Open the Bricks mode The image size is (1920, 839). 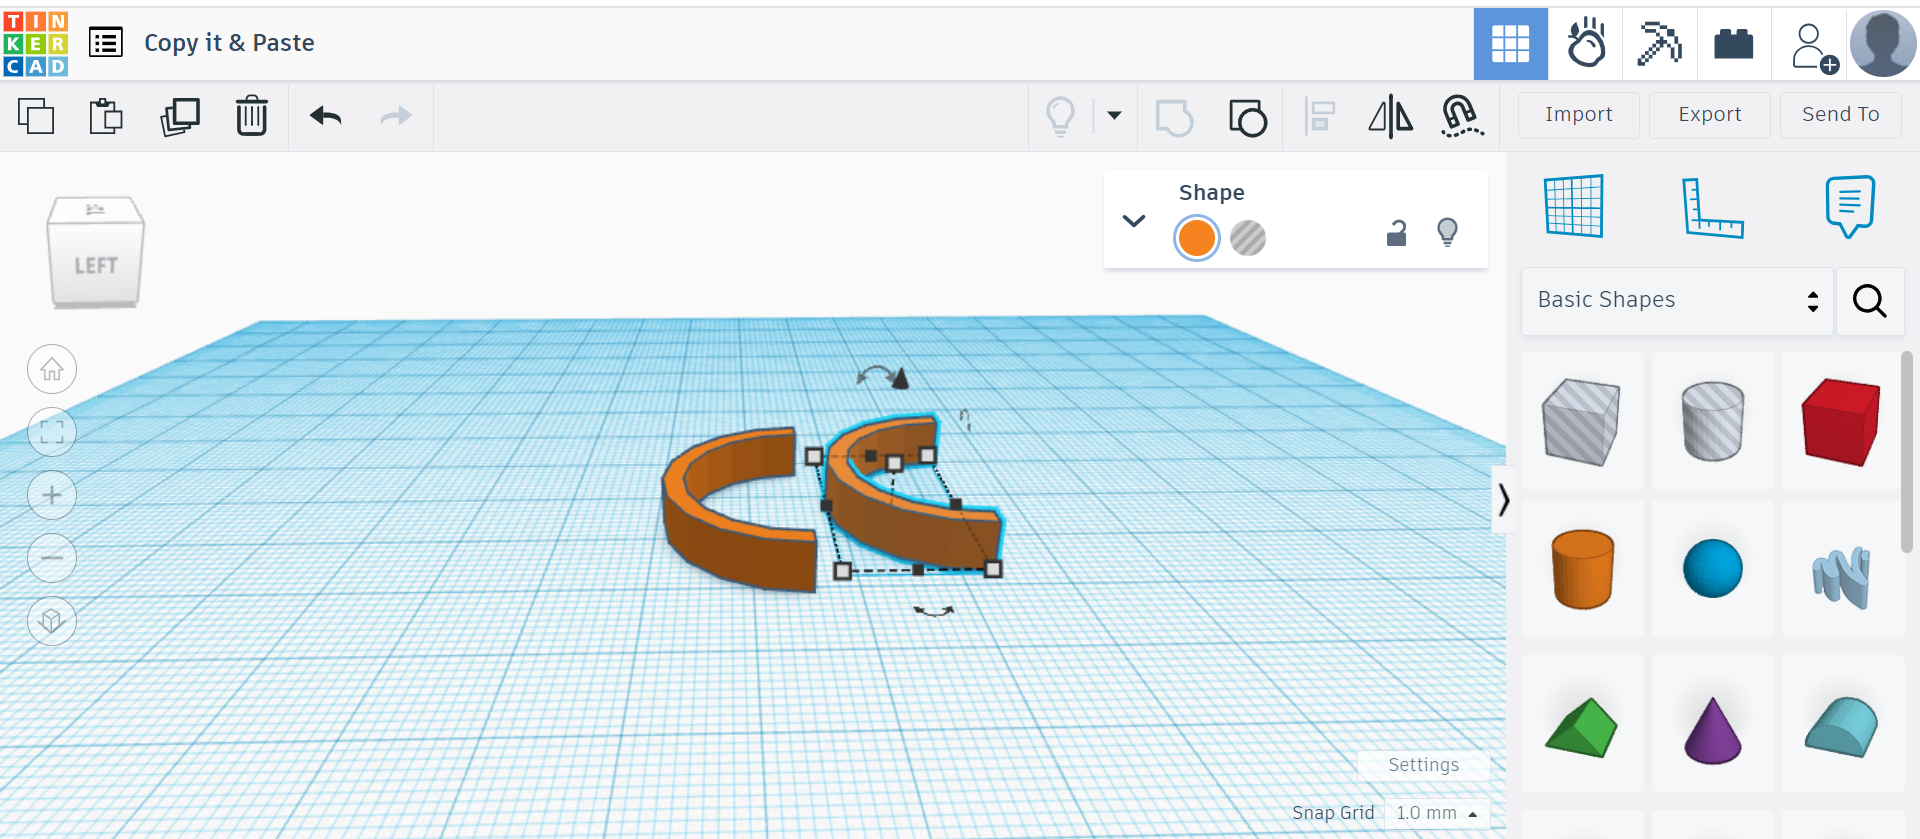1733,44
